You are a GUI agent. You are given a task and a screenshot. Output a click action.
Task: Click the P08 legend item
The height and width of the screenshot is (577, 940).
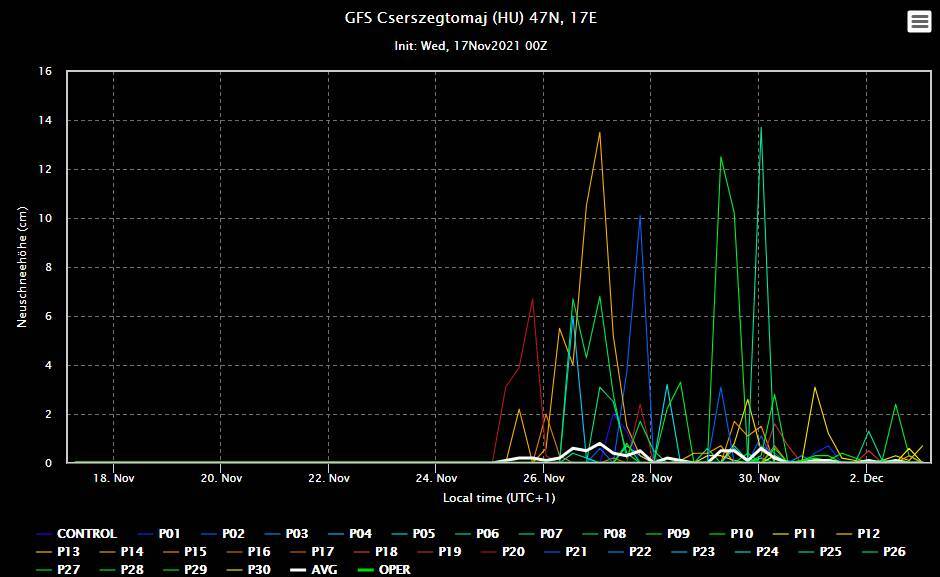click(x=614, y=534)
